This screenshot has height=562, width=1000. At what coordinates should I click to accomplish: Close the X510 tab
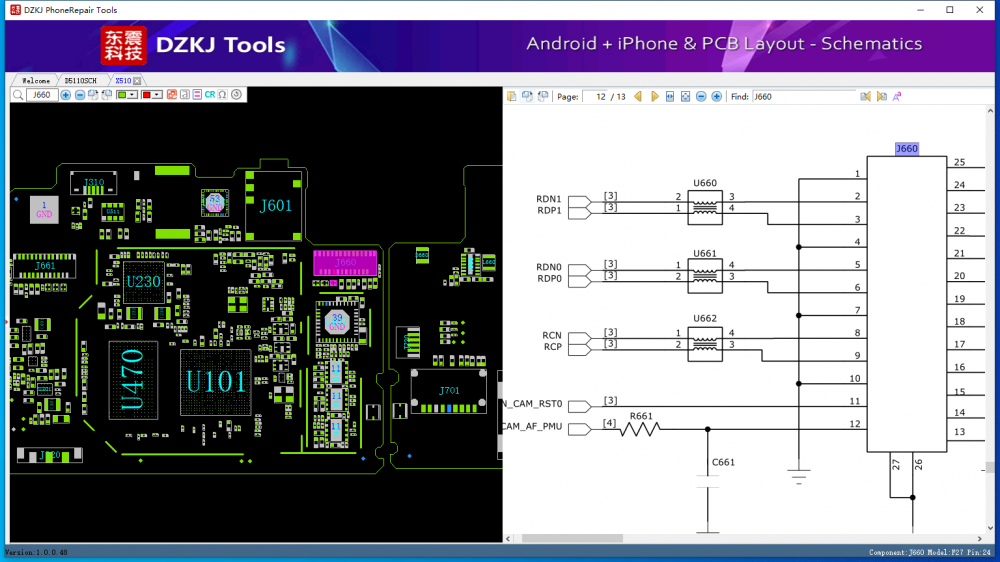[x=137, y=80]
